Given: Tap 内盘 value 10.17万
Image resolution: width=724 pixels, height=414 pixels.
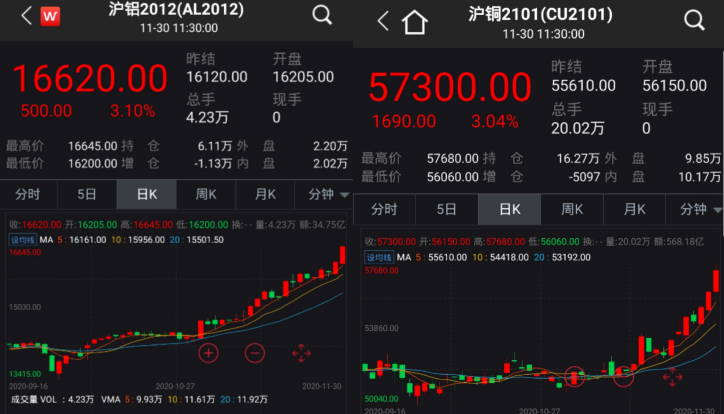Looking at the screenshot, I should [699, 177].
